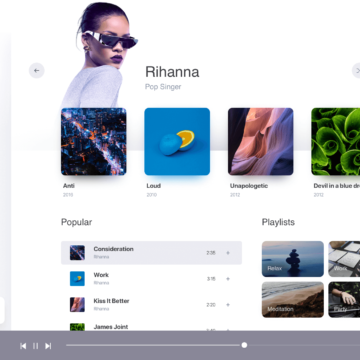Image resolution: width=360 pixels, height=360 pixels.
Task: Click the back arrow button
Action: point(37,71)
